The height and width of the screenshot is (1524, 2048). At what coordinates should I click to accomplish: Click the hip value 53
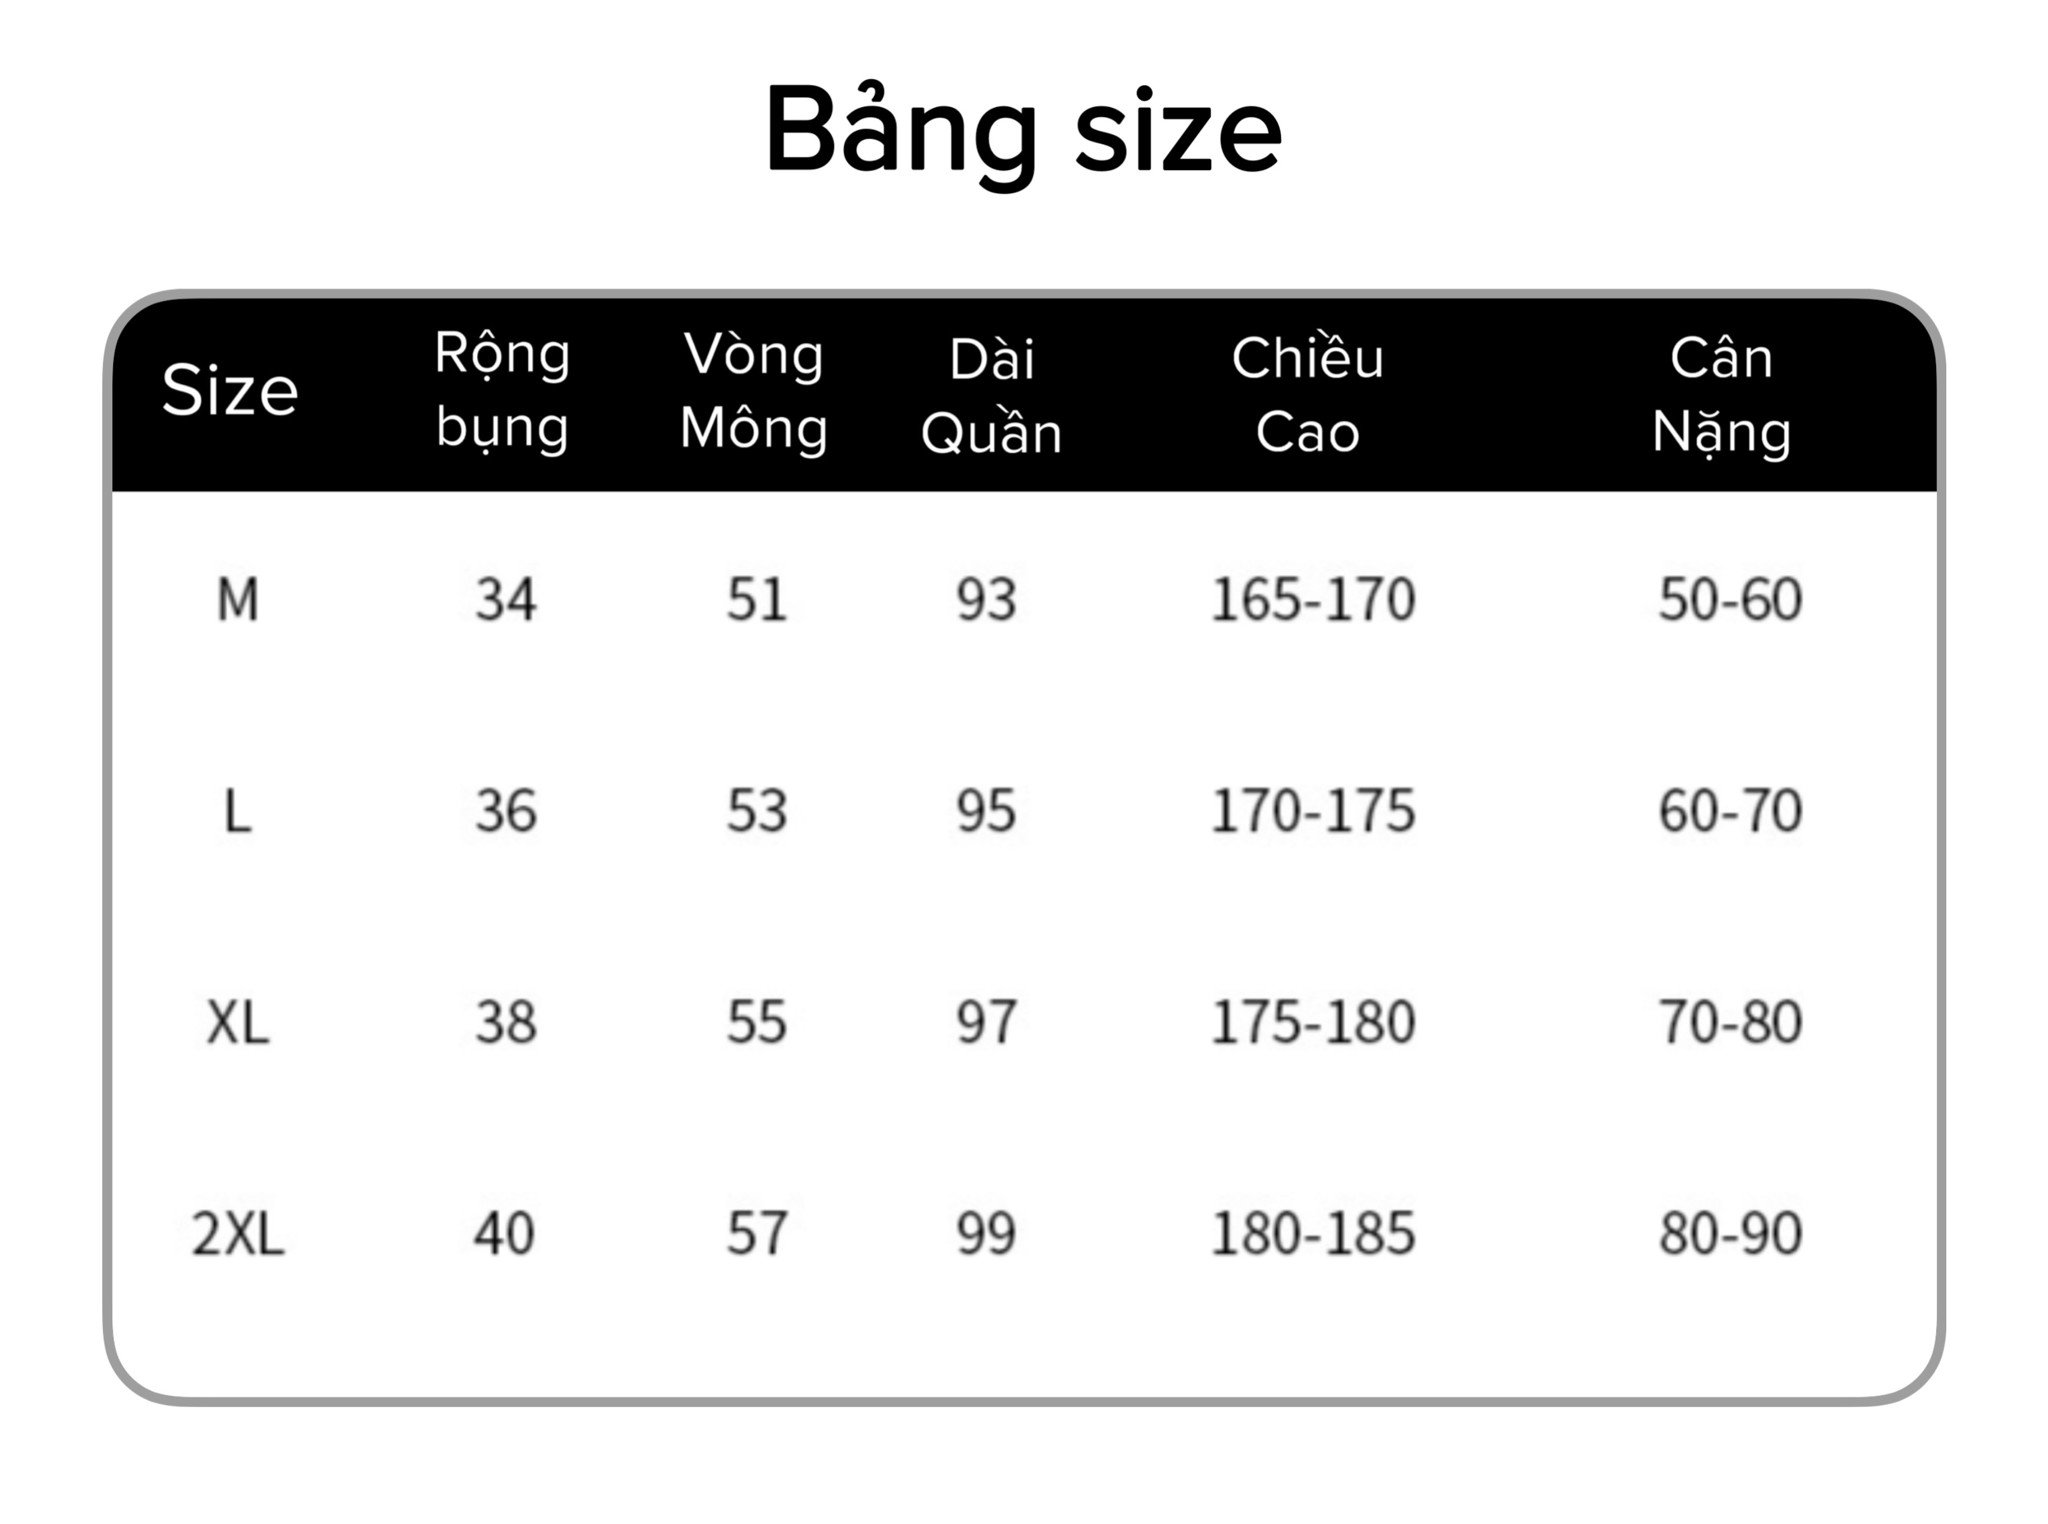[x=756, y=811]
